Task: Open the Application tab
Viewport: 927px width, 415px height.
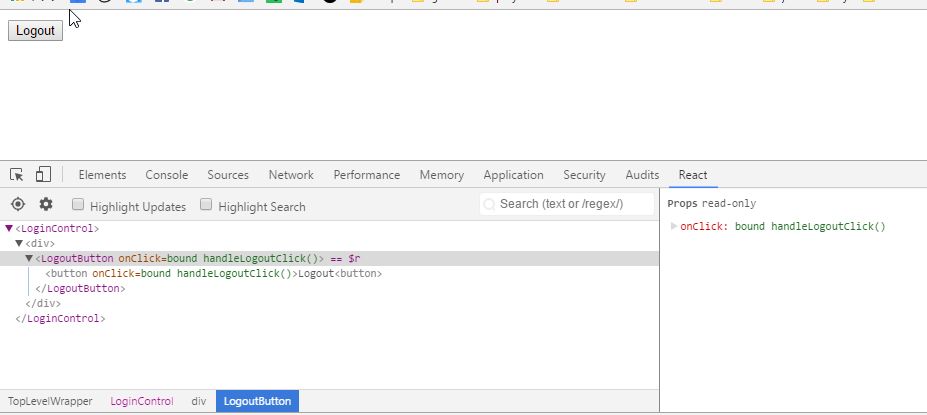Action: point(513,175)
